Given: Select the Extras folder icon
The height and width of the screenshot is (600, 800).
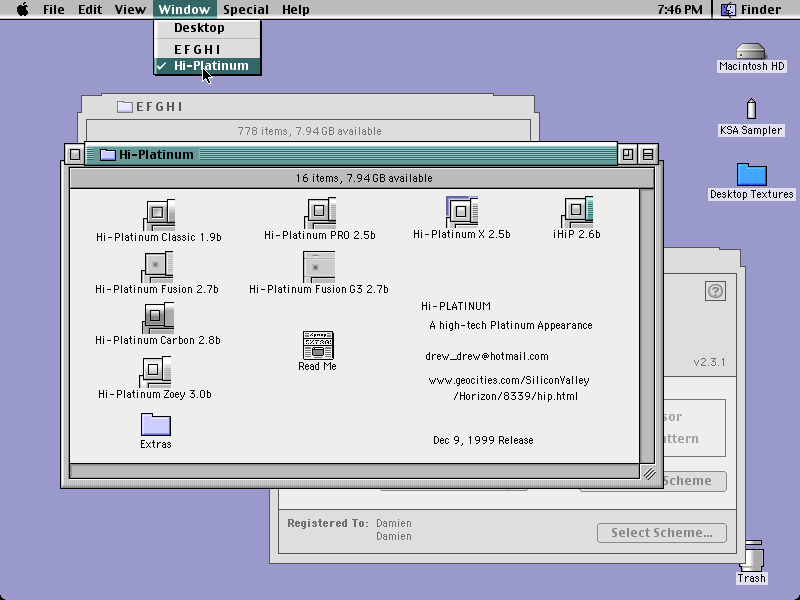Looking at the screenshot, I should (156, 424).
